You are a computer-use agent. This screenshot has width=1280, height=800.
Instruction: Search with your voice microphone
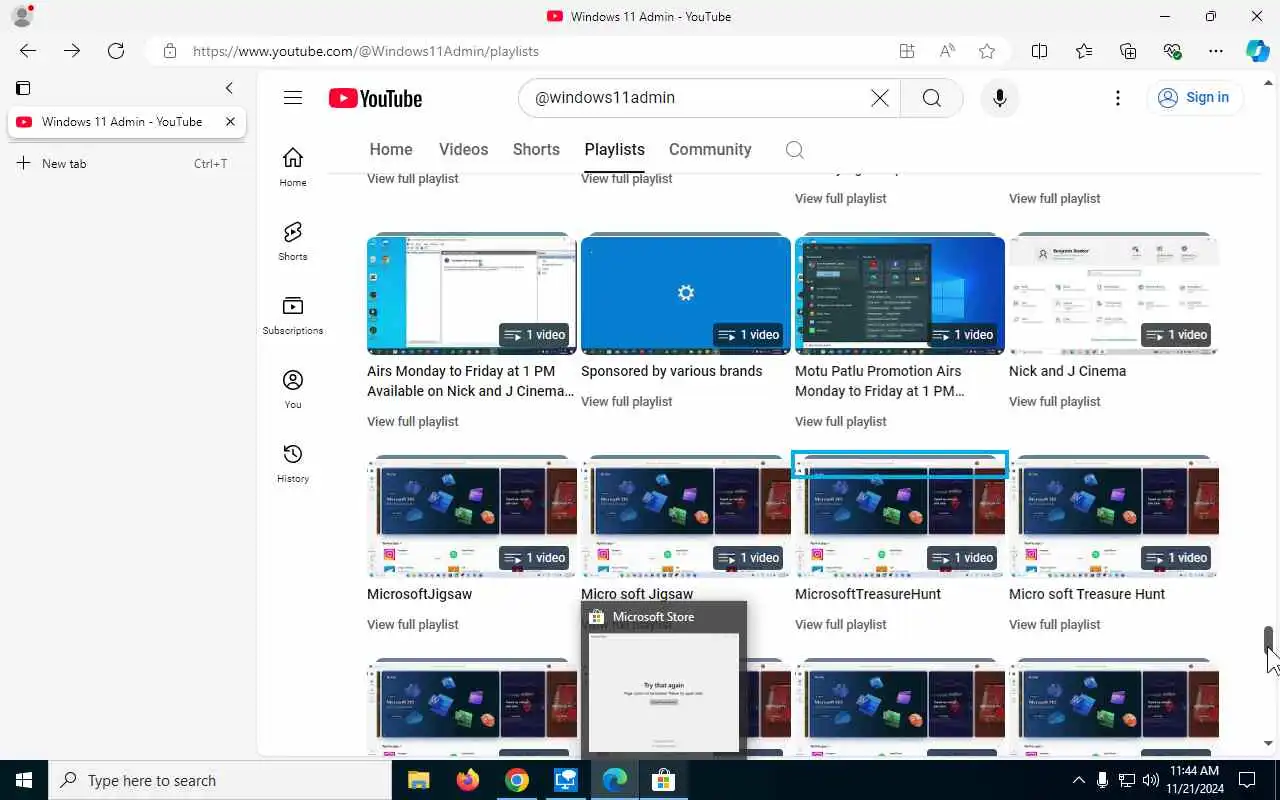point(999,98)
